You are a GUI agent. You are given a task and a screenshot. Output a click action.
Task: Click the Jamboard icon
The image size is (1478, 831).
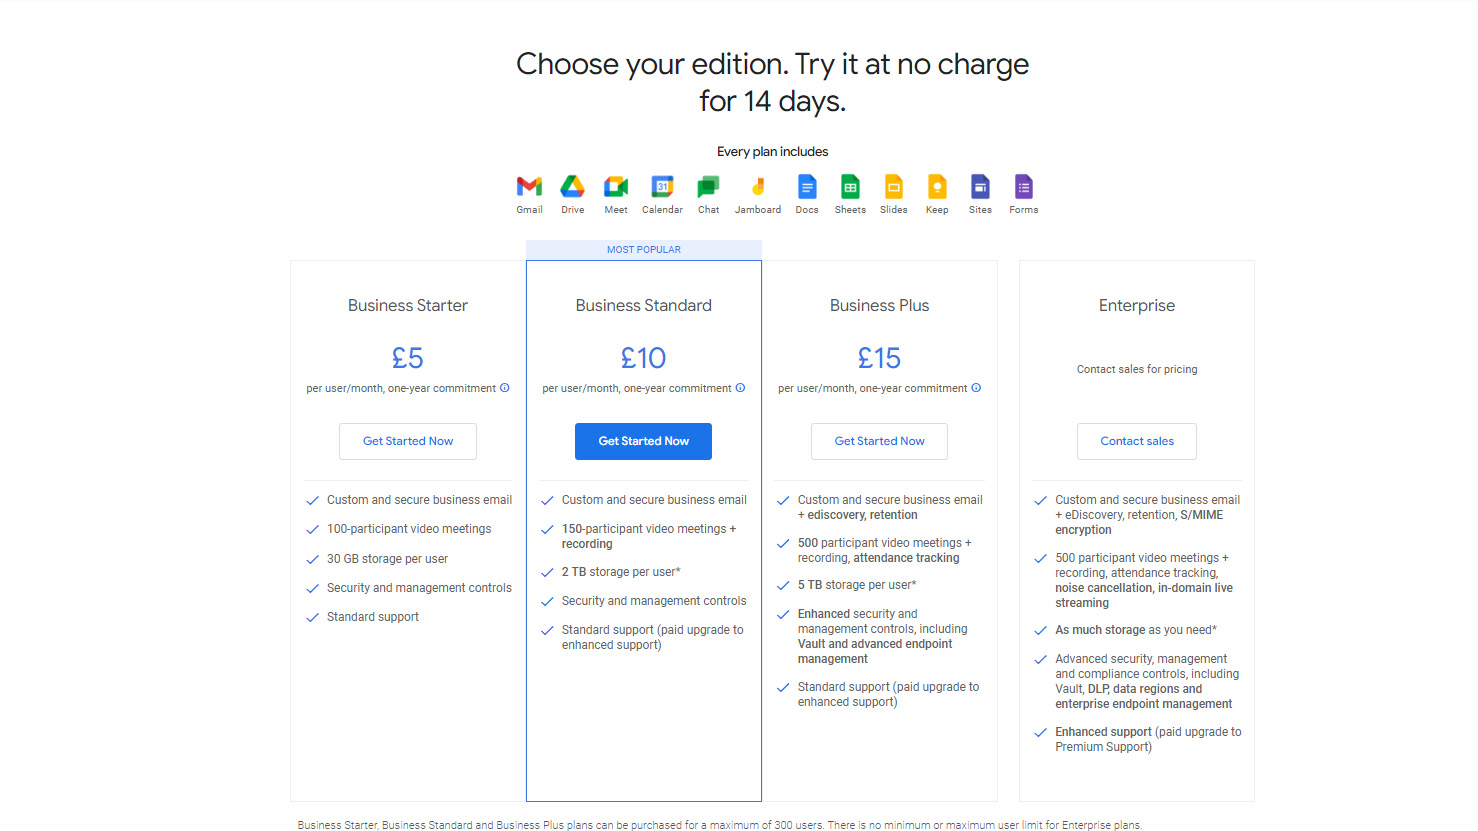point(757,187)
